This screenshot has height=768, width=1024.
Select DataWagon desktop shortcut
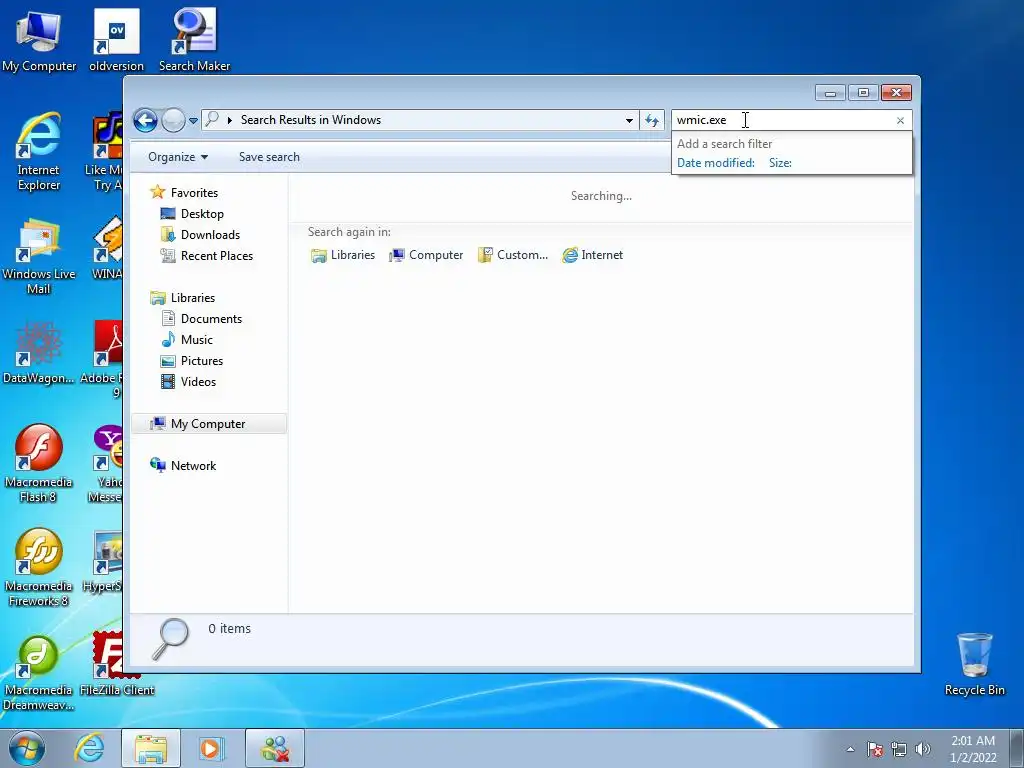[x=39, y=353]
